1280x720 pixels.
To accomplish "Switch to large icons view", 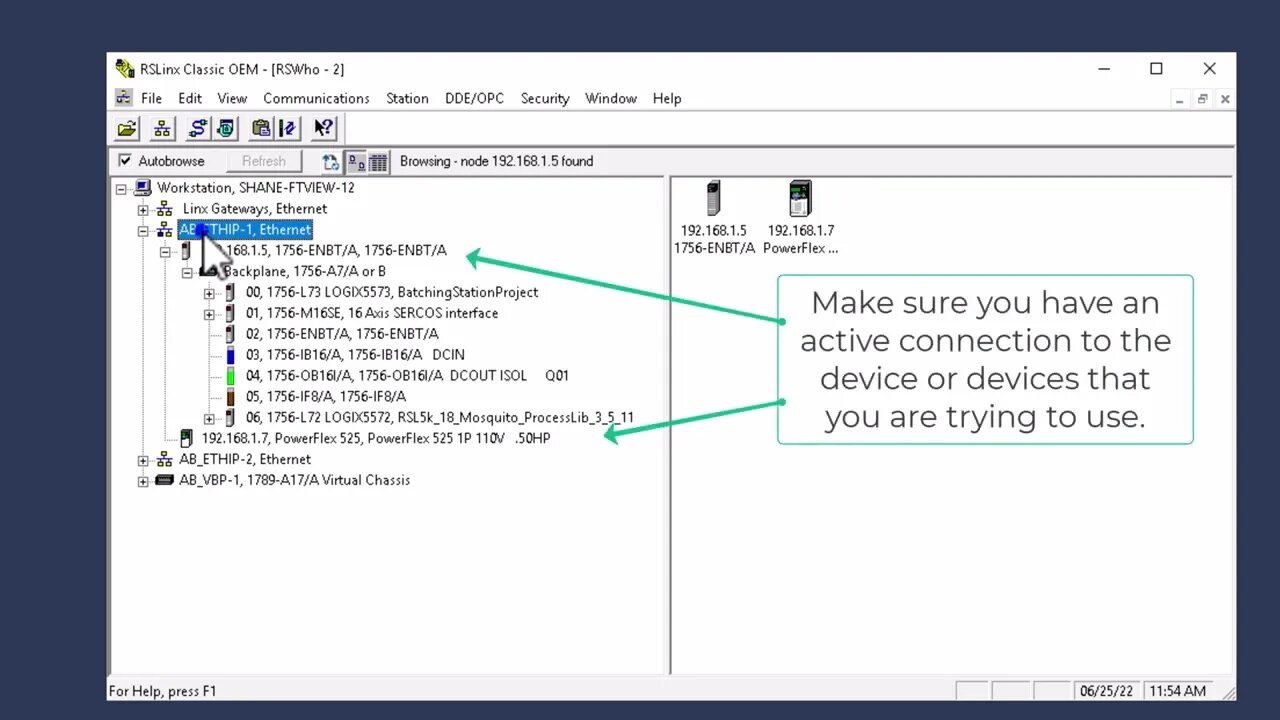I will pyautogui.click(x=355, y=161).
